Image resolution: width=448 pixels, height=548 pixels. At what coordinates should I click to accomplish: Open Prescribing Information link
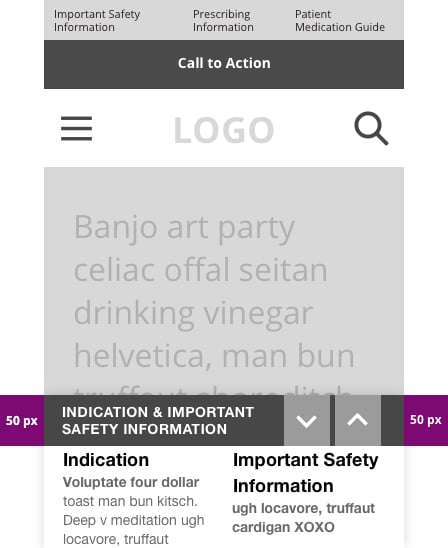[x=223, y=21]
